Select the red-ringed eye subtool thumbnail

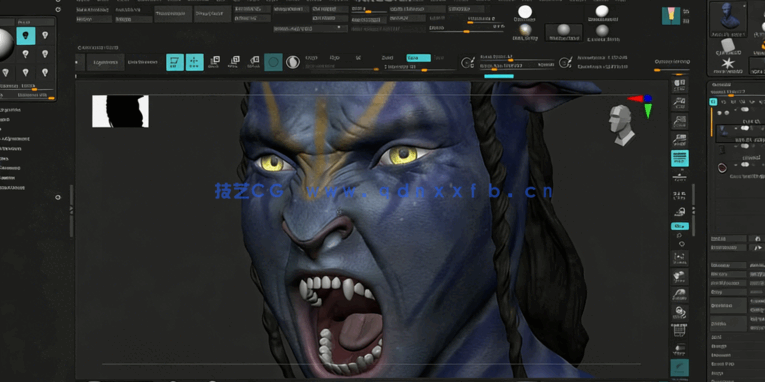722,168
